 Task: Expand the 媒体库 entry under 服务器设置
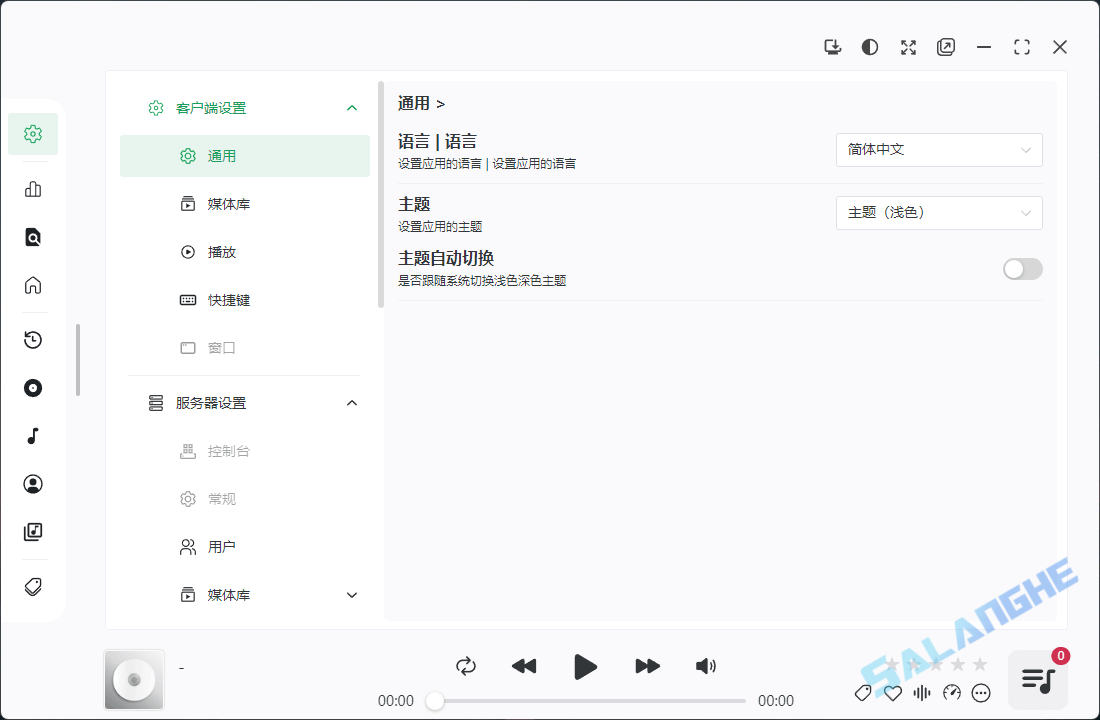pyautogui.click(x=351, y=594)
